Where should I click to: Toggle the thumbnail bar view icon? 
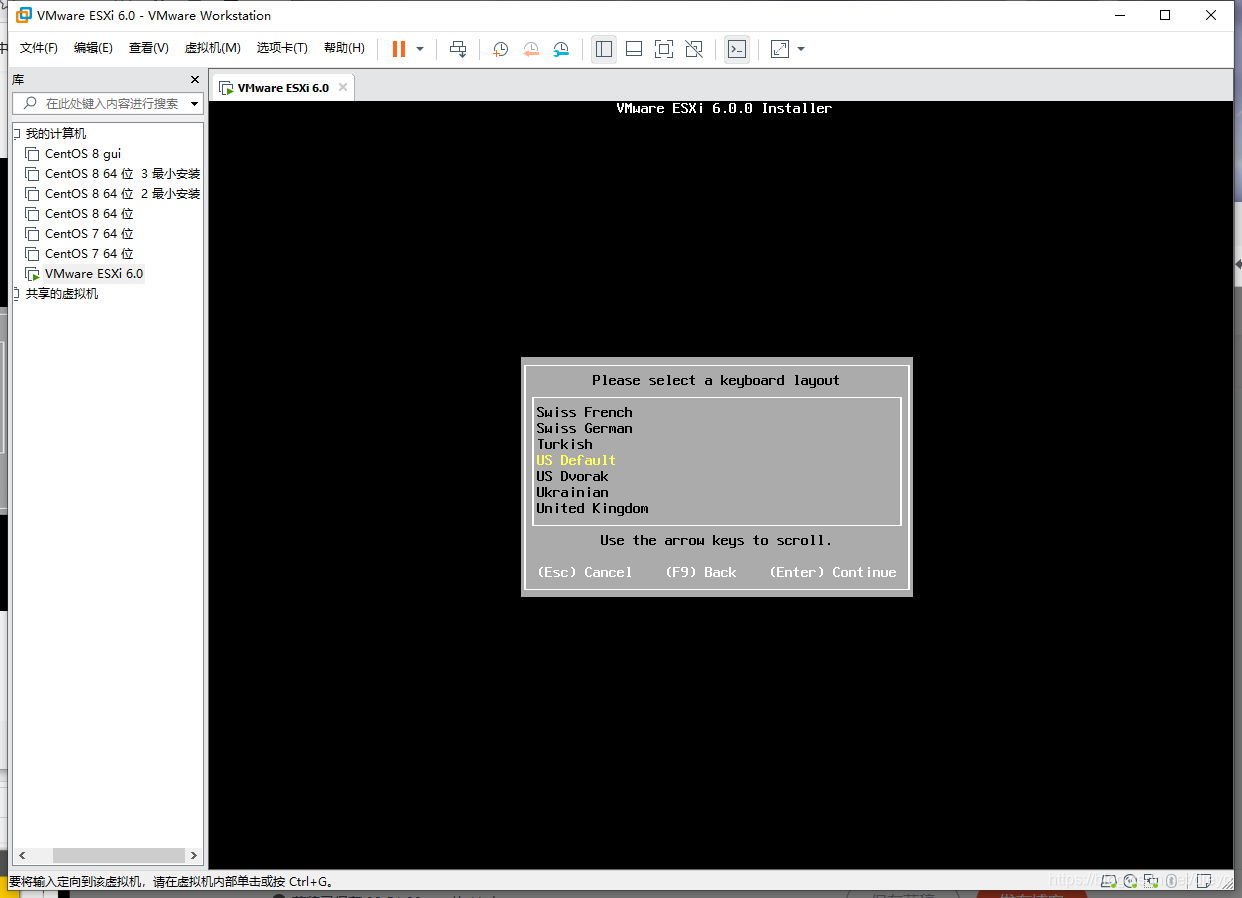point(634,48)
